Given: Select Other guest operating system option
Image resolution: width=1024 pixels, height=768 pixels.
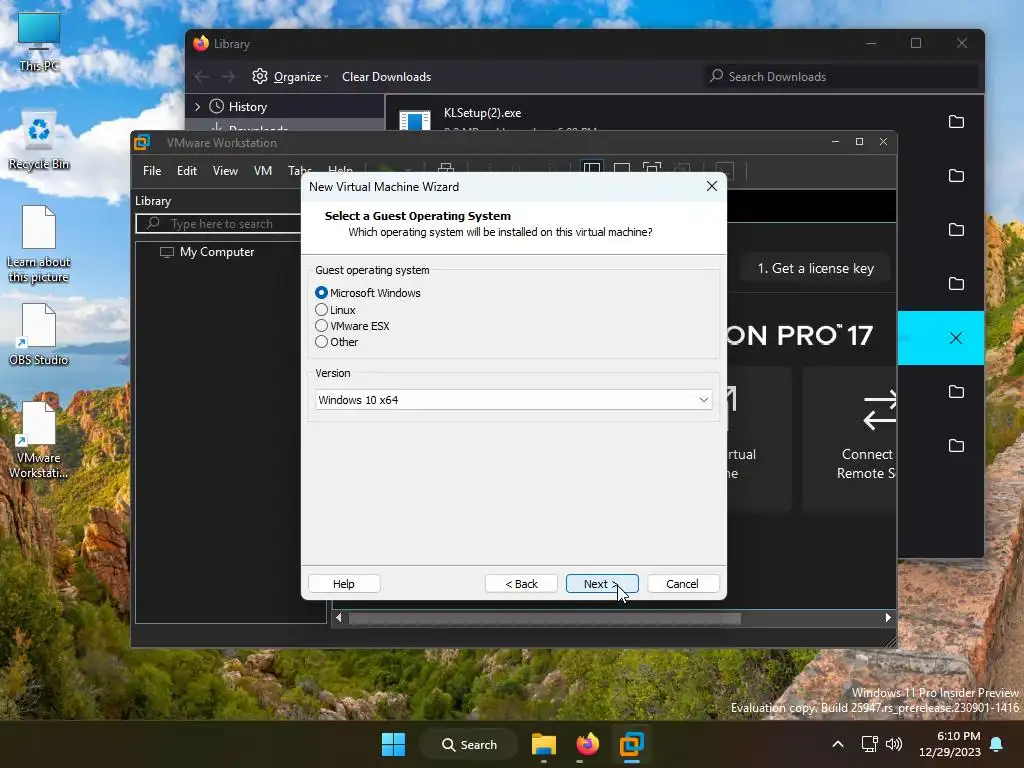Looking at the screenshot, I should 321,342.
